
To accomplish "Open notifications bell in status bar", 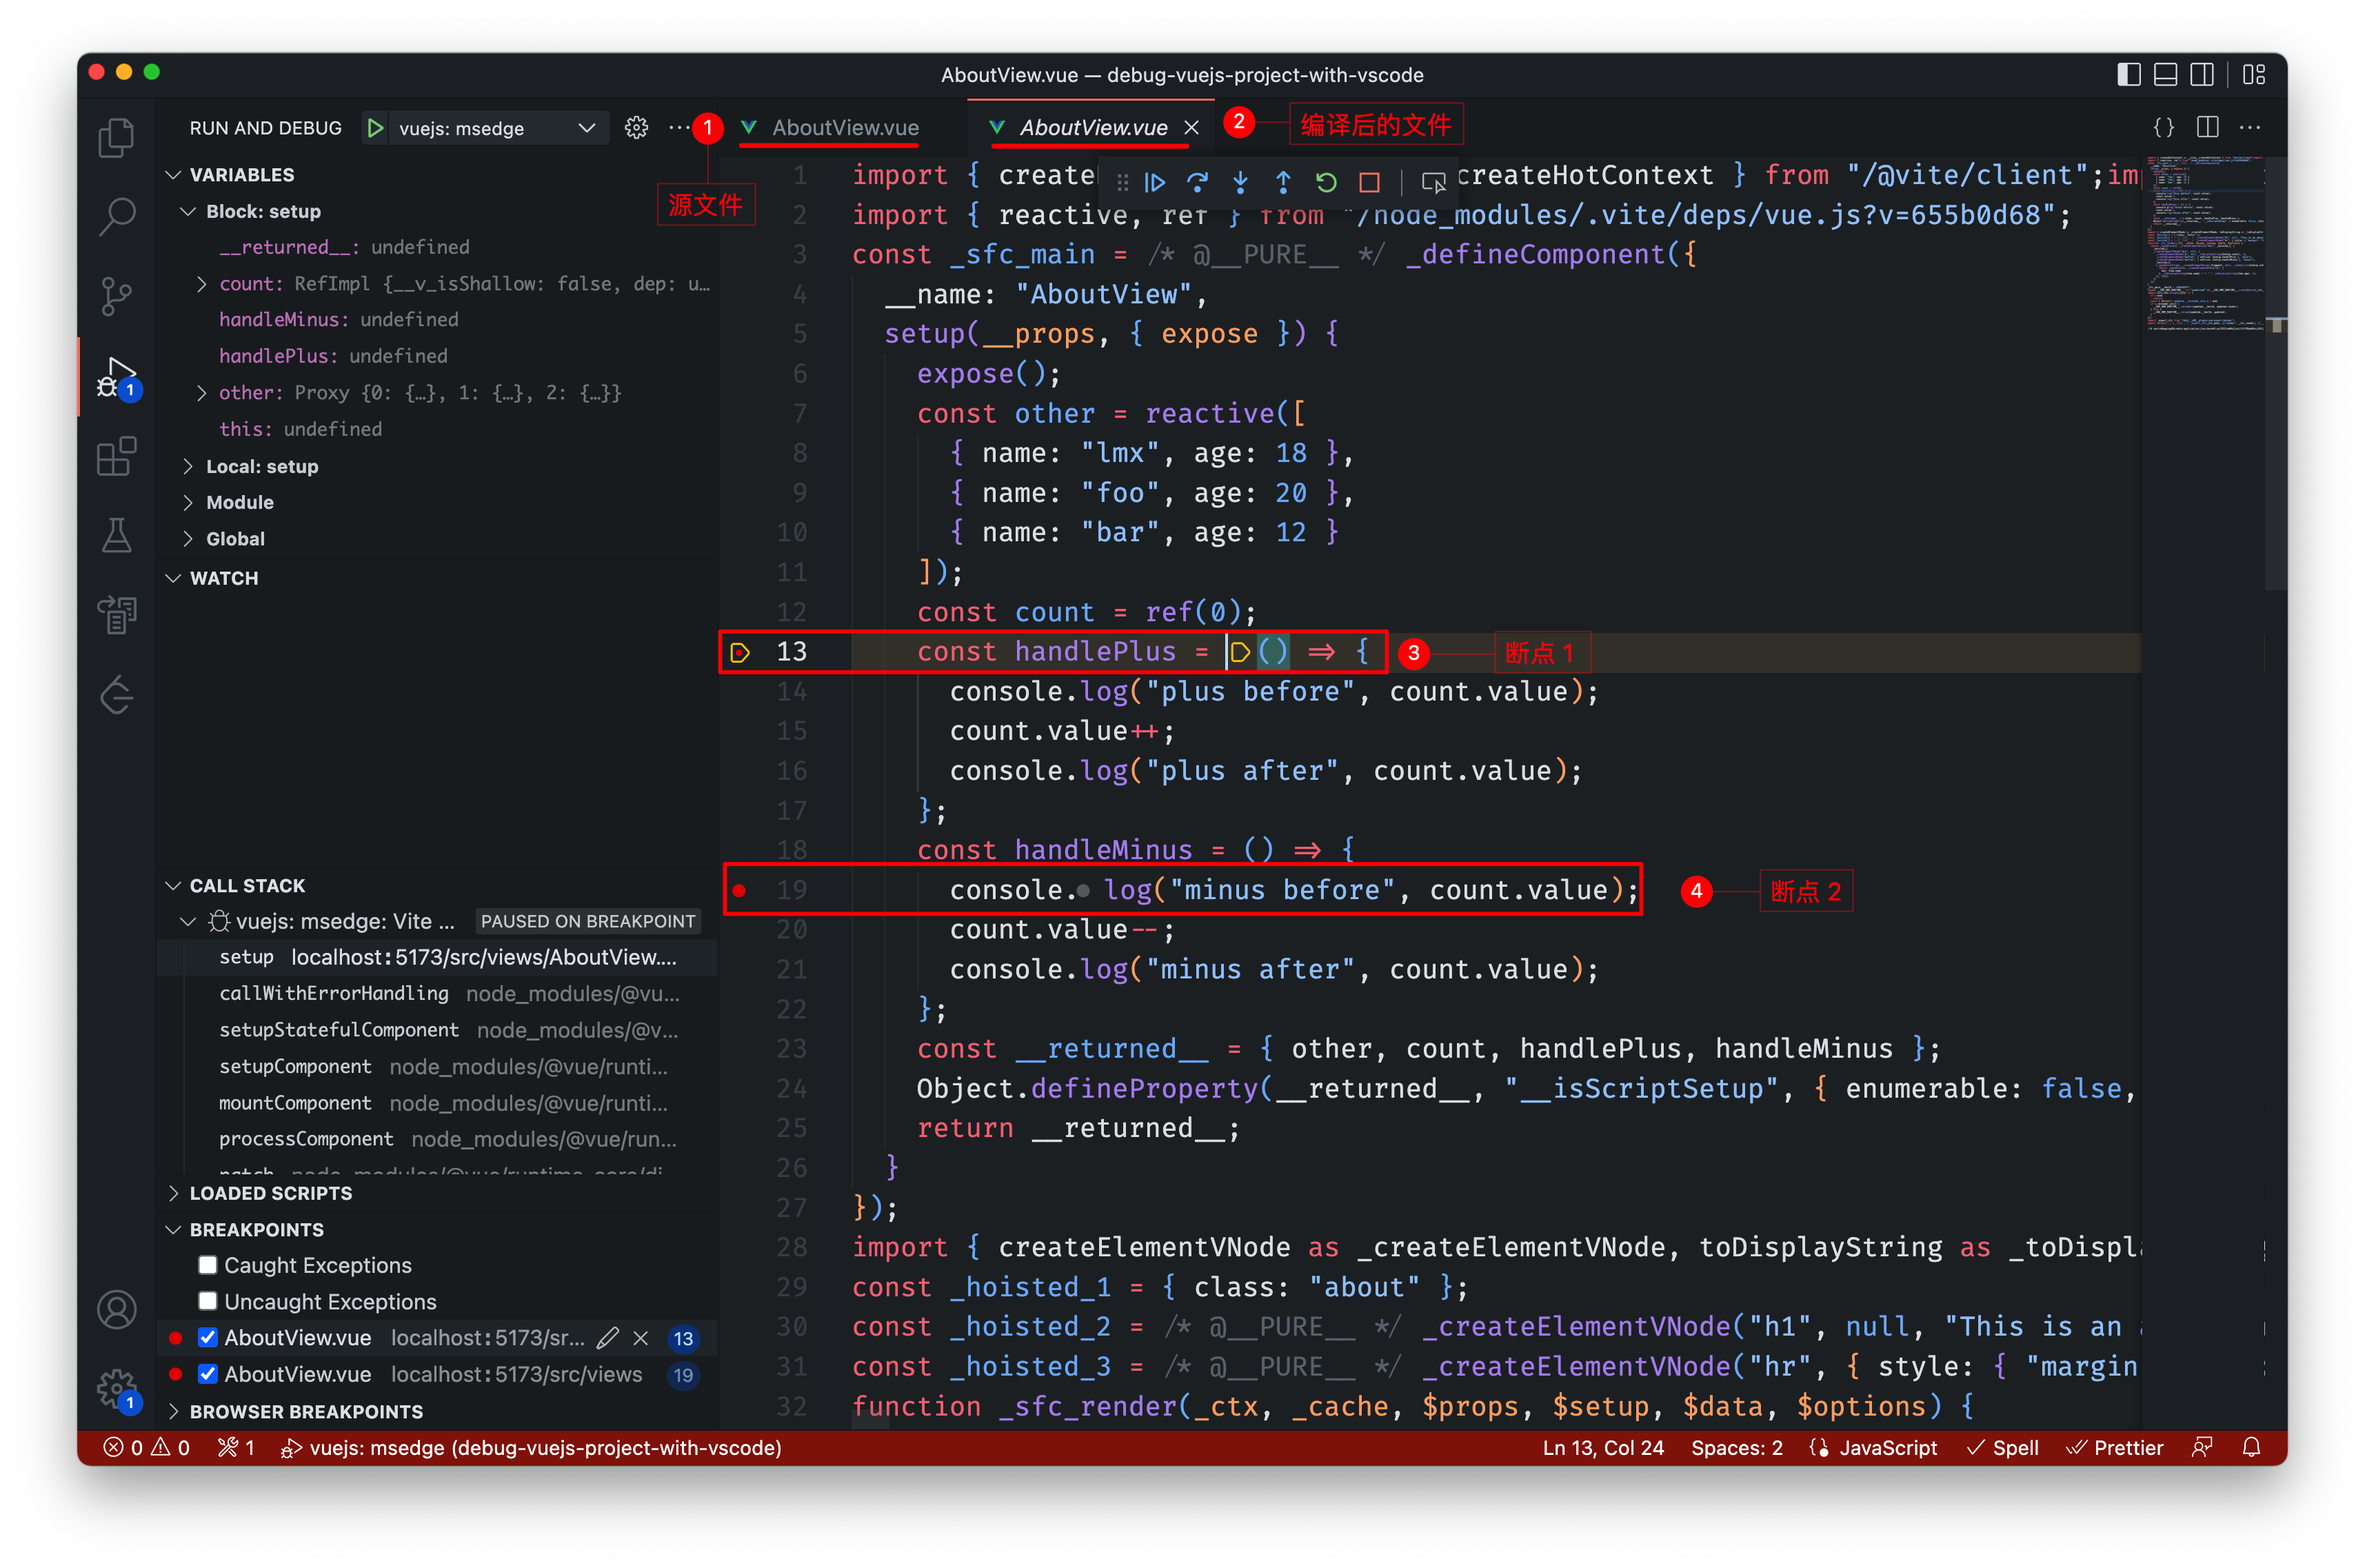I will click(2251, 1447).
